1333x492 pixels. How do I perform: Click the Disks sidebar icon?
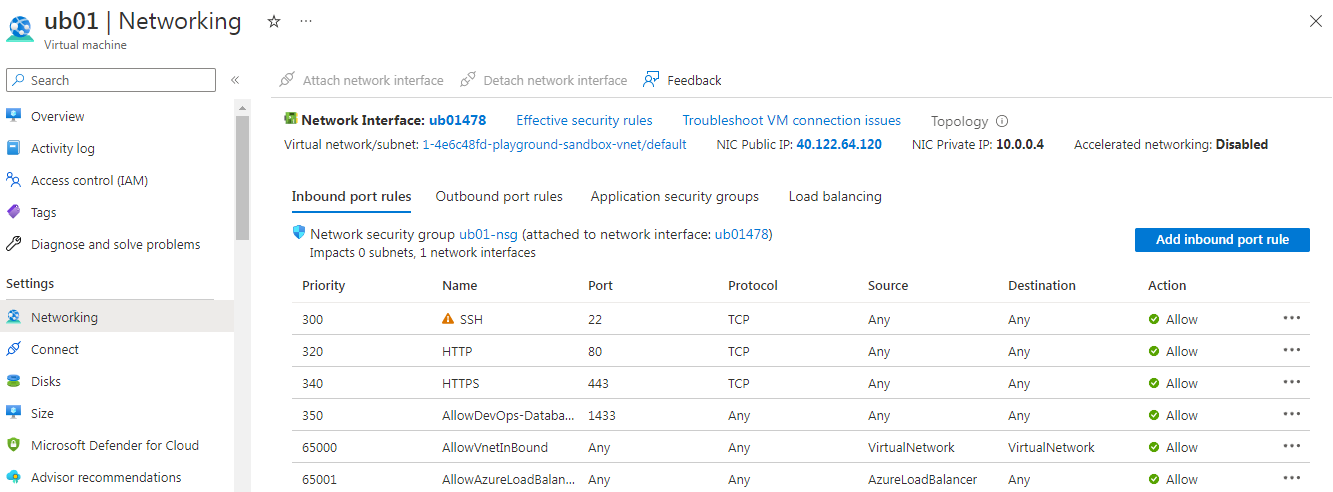tap(14, 381)
